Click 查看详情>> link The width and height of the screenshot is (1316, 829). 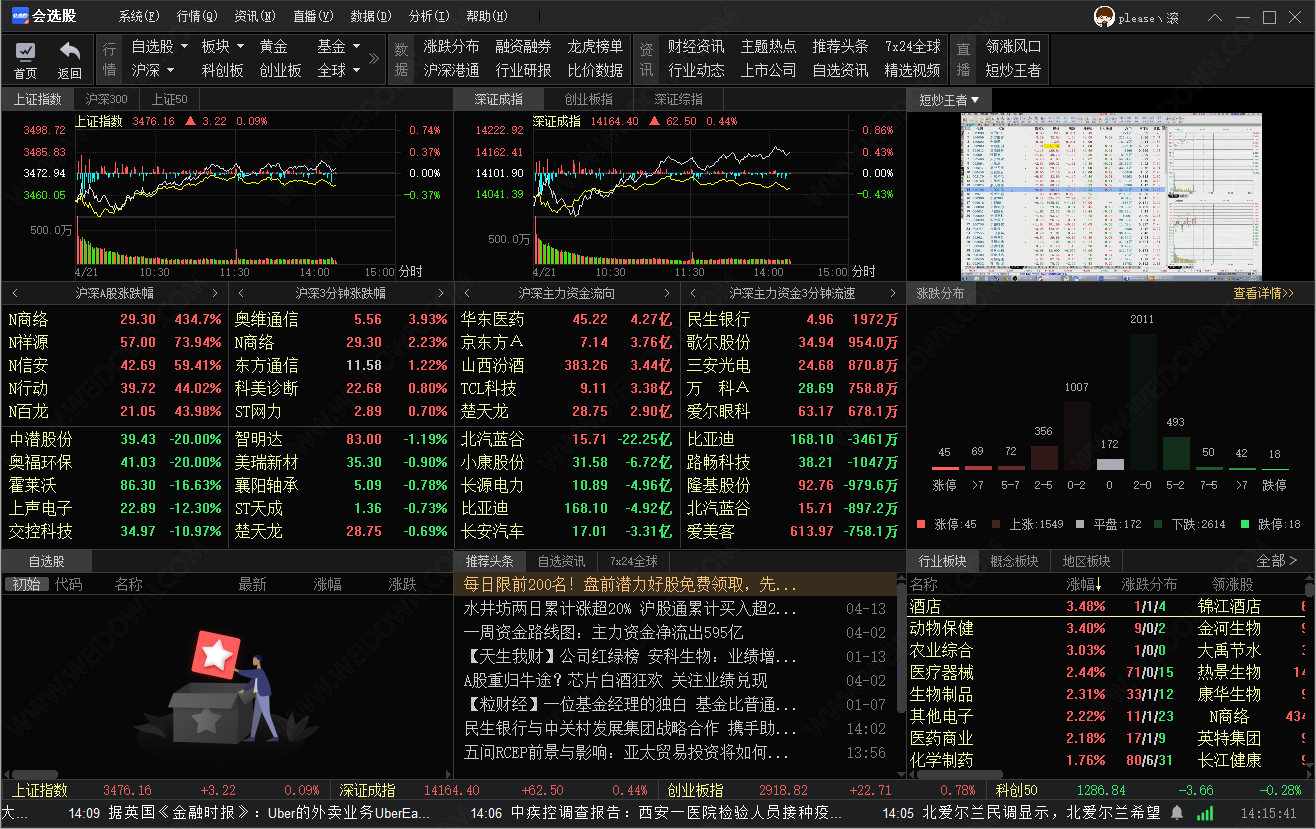1263,293
